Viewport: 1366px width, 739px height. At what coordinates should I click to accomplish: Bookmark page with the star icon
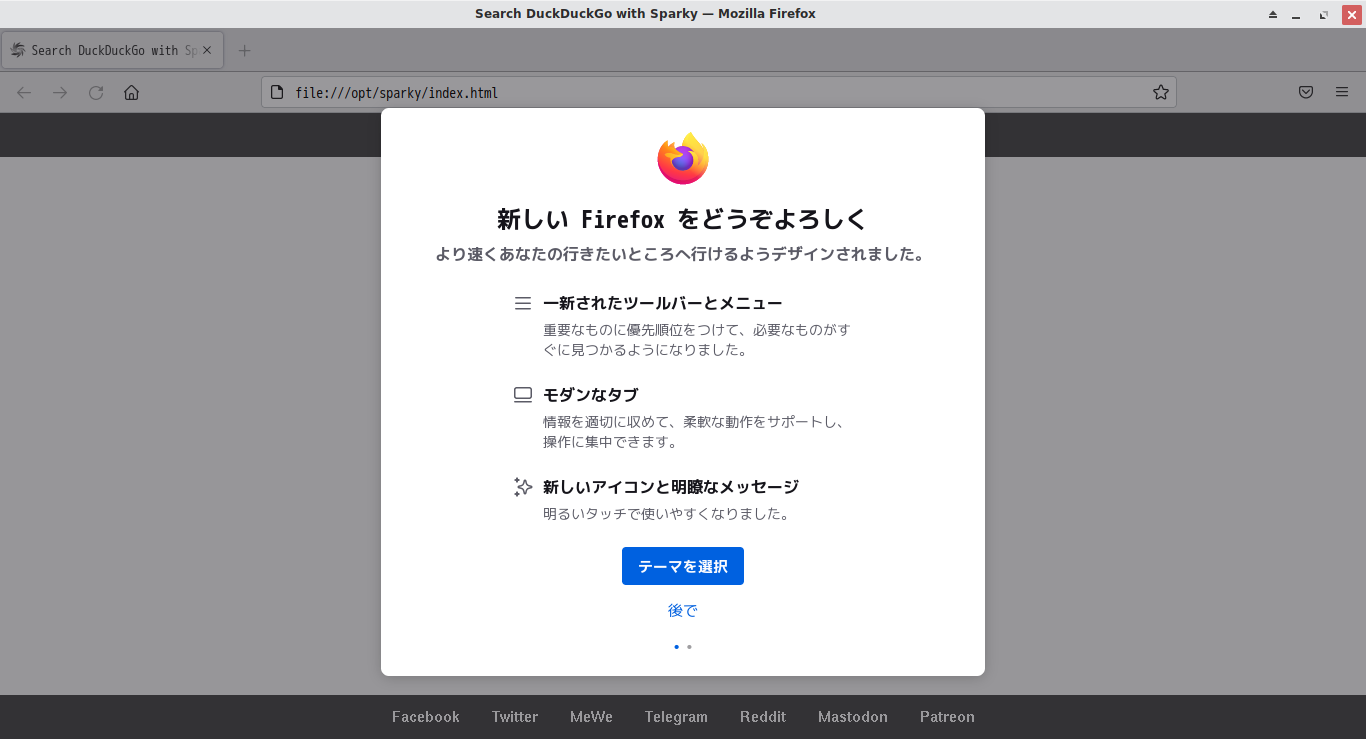(1160, 92)
